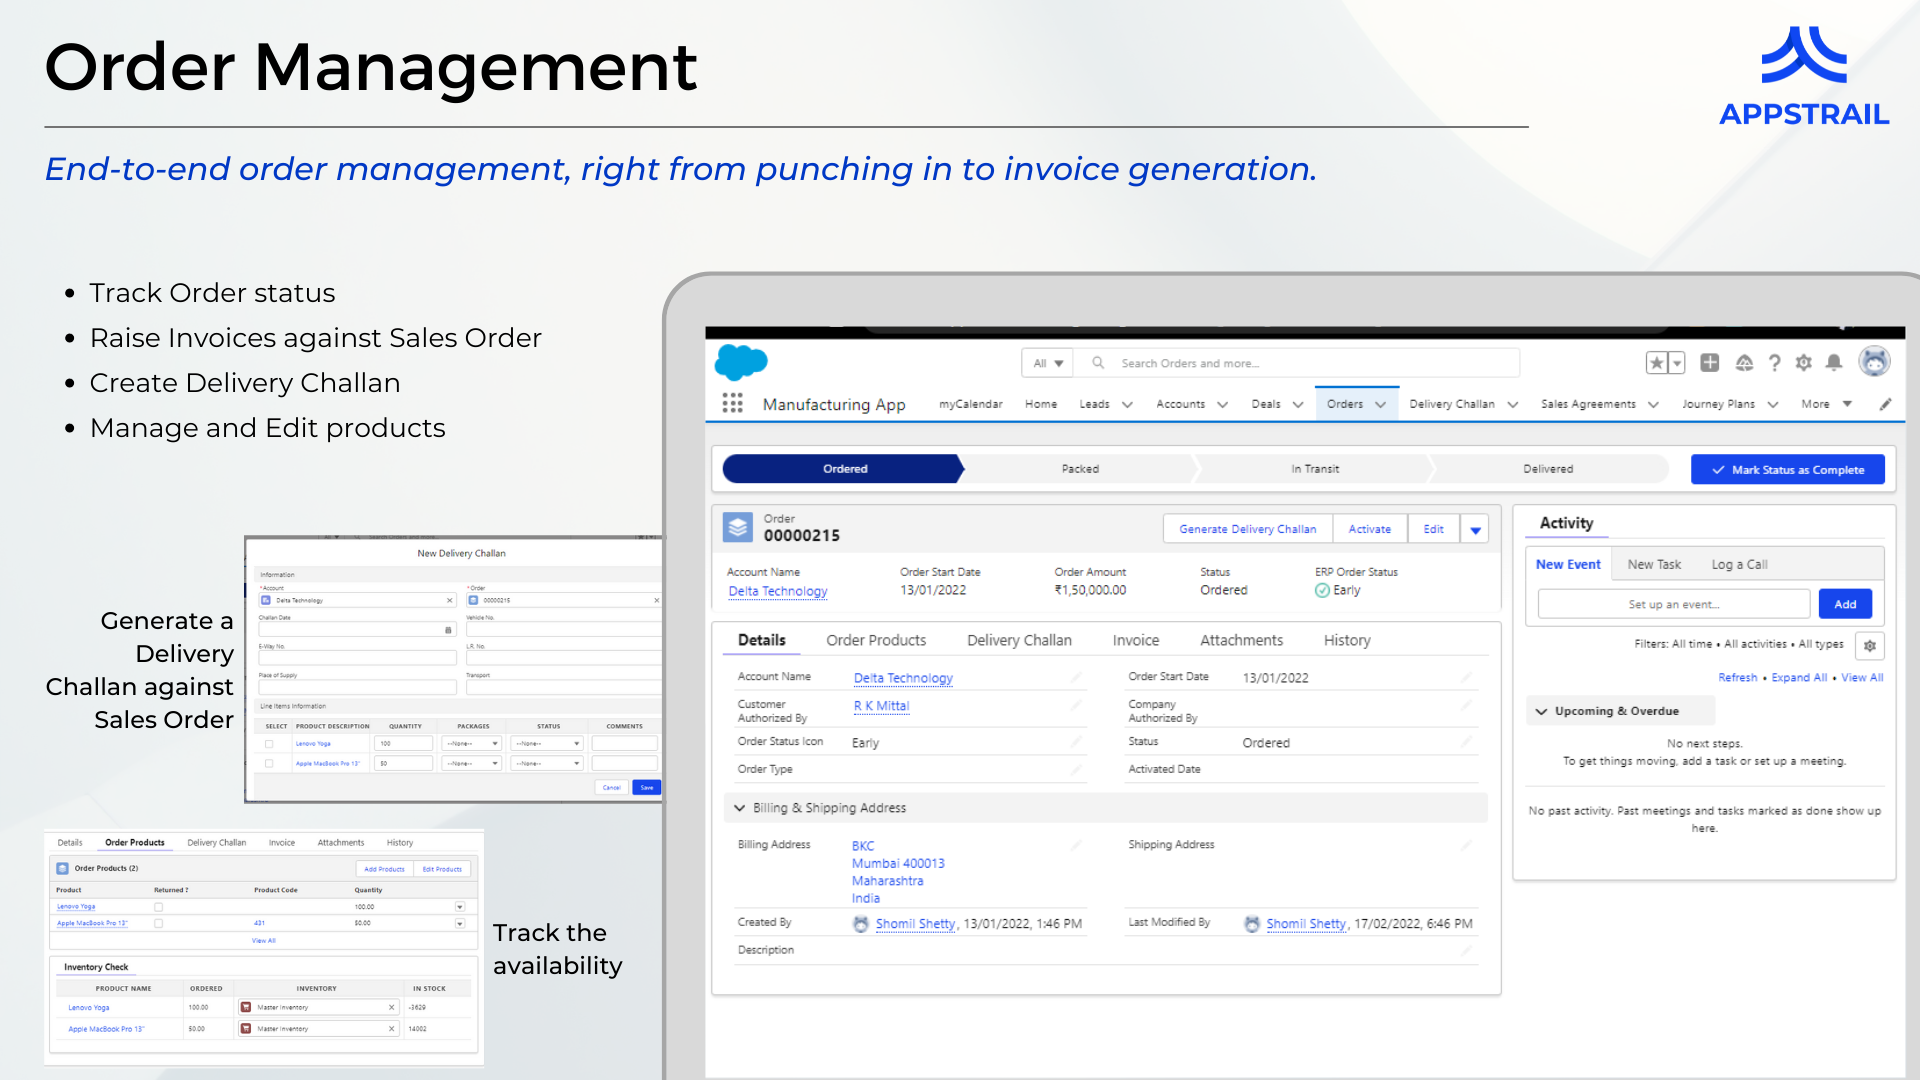Open the Trailhead guidance icon
The image size is (1920, 1080).
click(1744, 363)
